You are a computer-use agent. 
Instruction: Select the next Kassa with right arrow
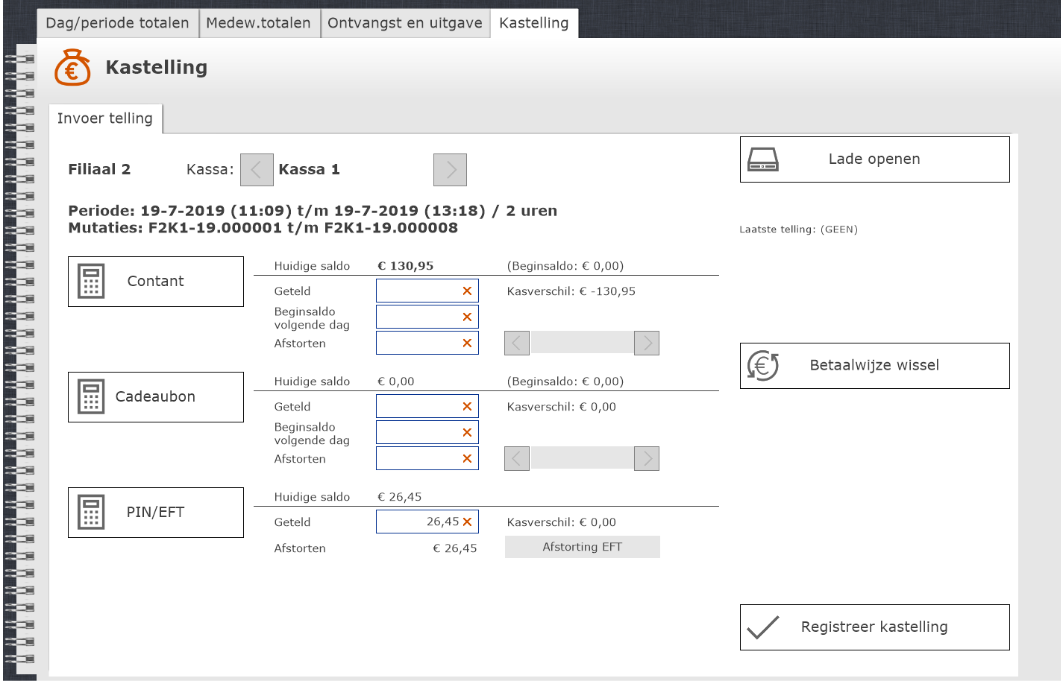pos(450,170)
